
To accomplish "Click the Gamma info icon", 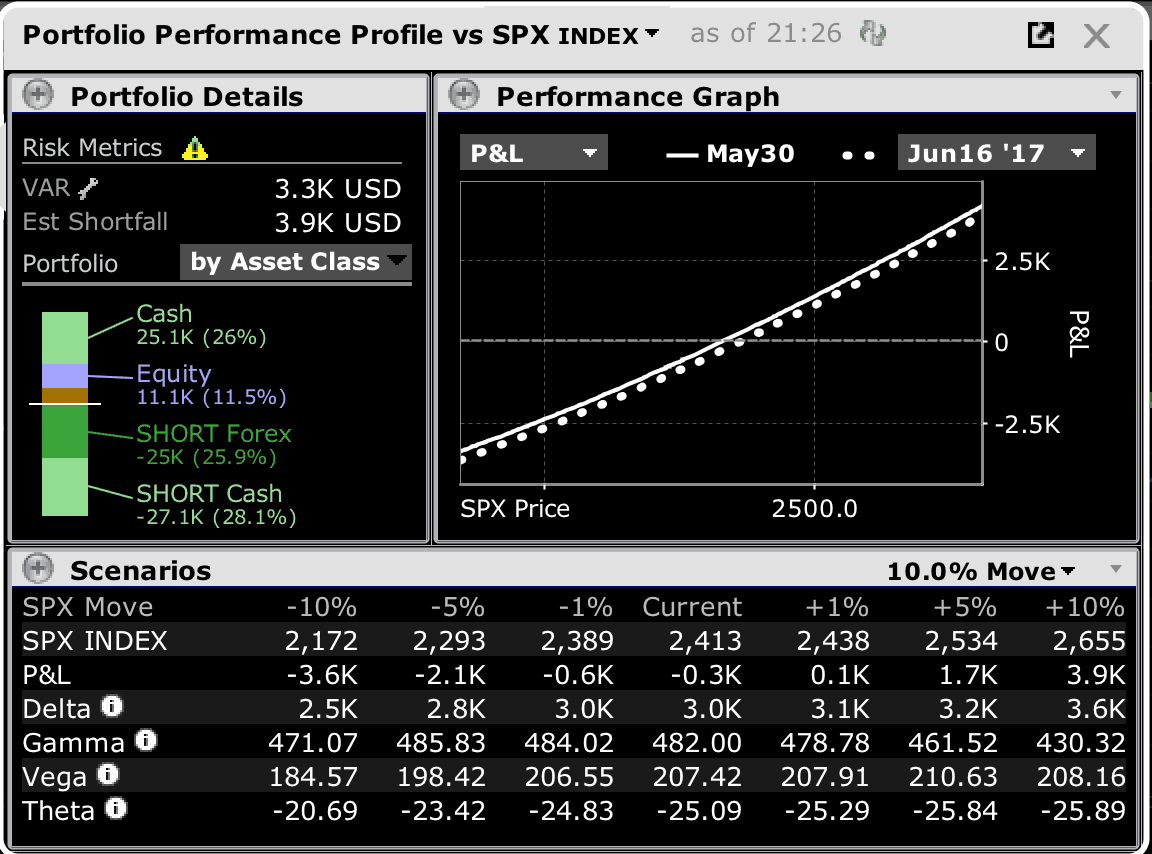I will 146,741.
